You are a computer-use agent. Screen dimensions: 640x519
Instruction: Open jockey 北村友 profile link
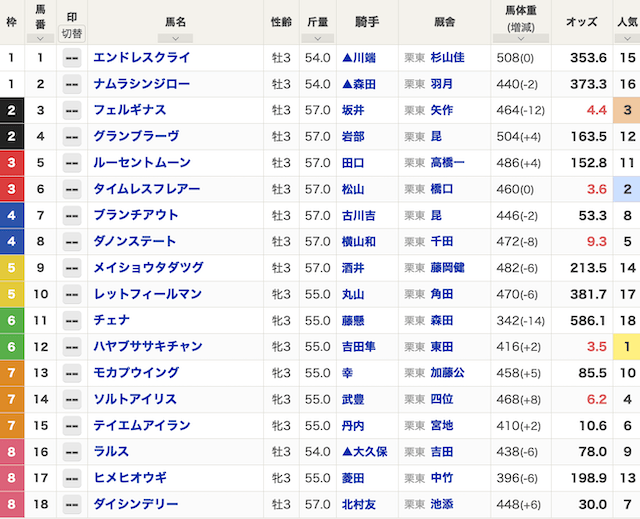coord(360,505)
